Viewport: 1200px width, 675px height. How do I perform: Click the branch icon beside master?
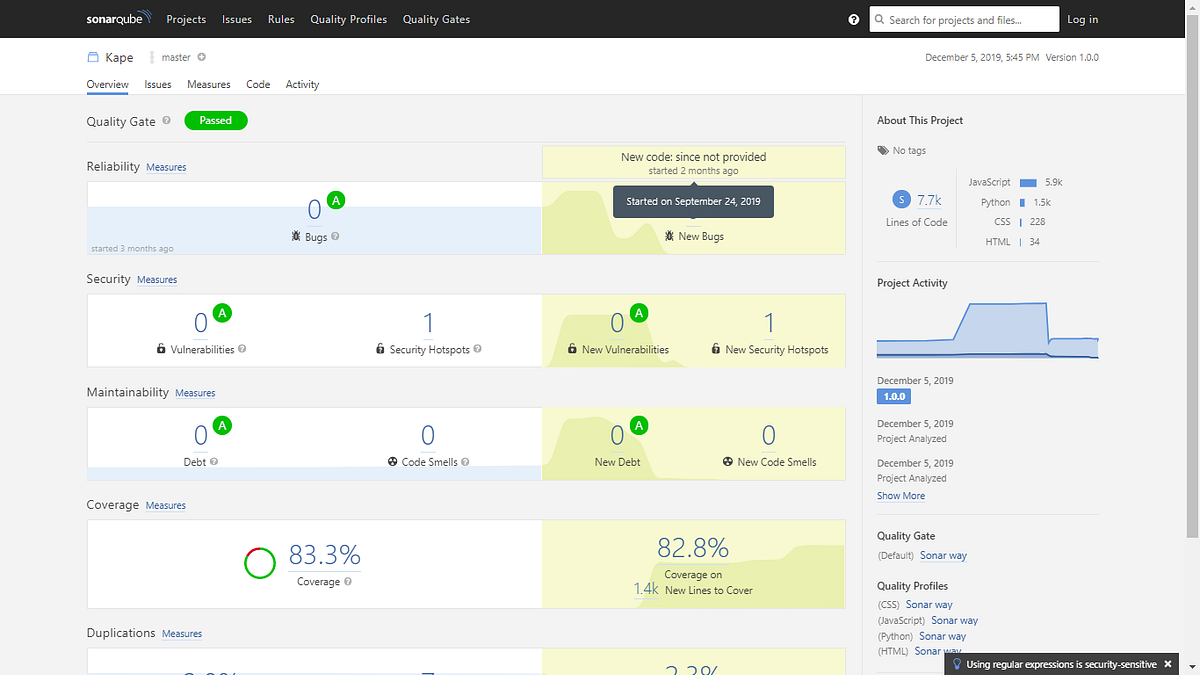pyautogui.click(x=153, y=58)
